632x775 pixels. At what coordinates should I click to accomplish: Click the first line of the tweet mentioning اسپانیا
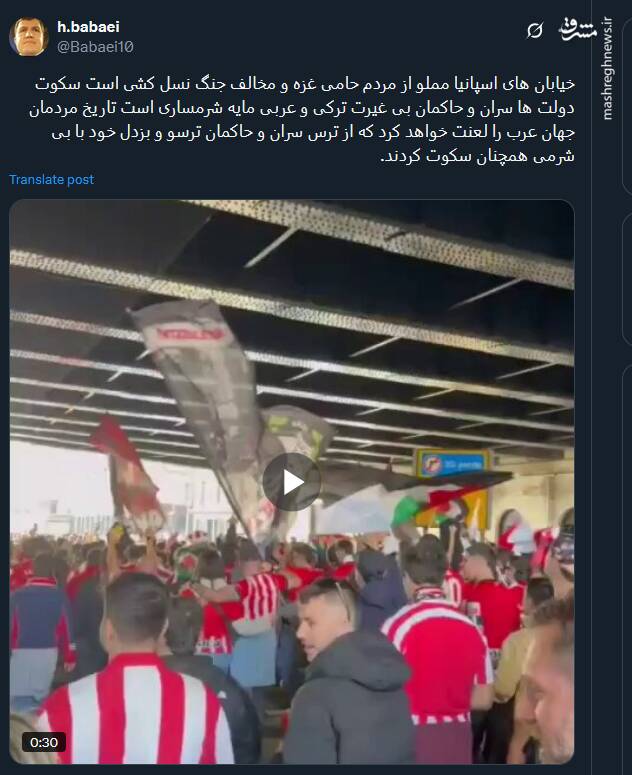304,84
